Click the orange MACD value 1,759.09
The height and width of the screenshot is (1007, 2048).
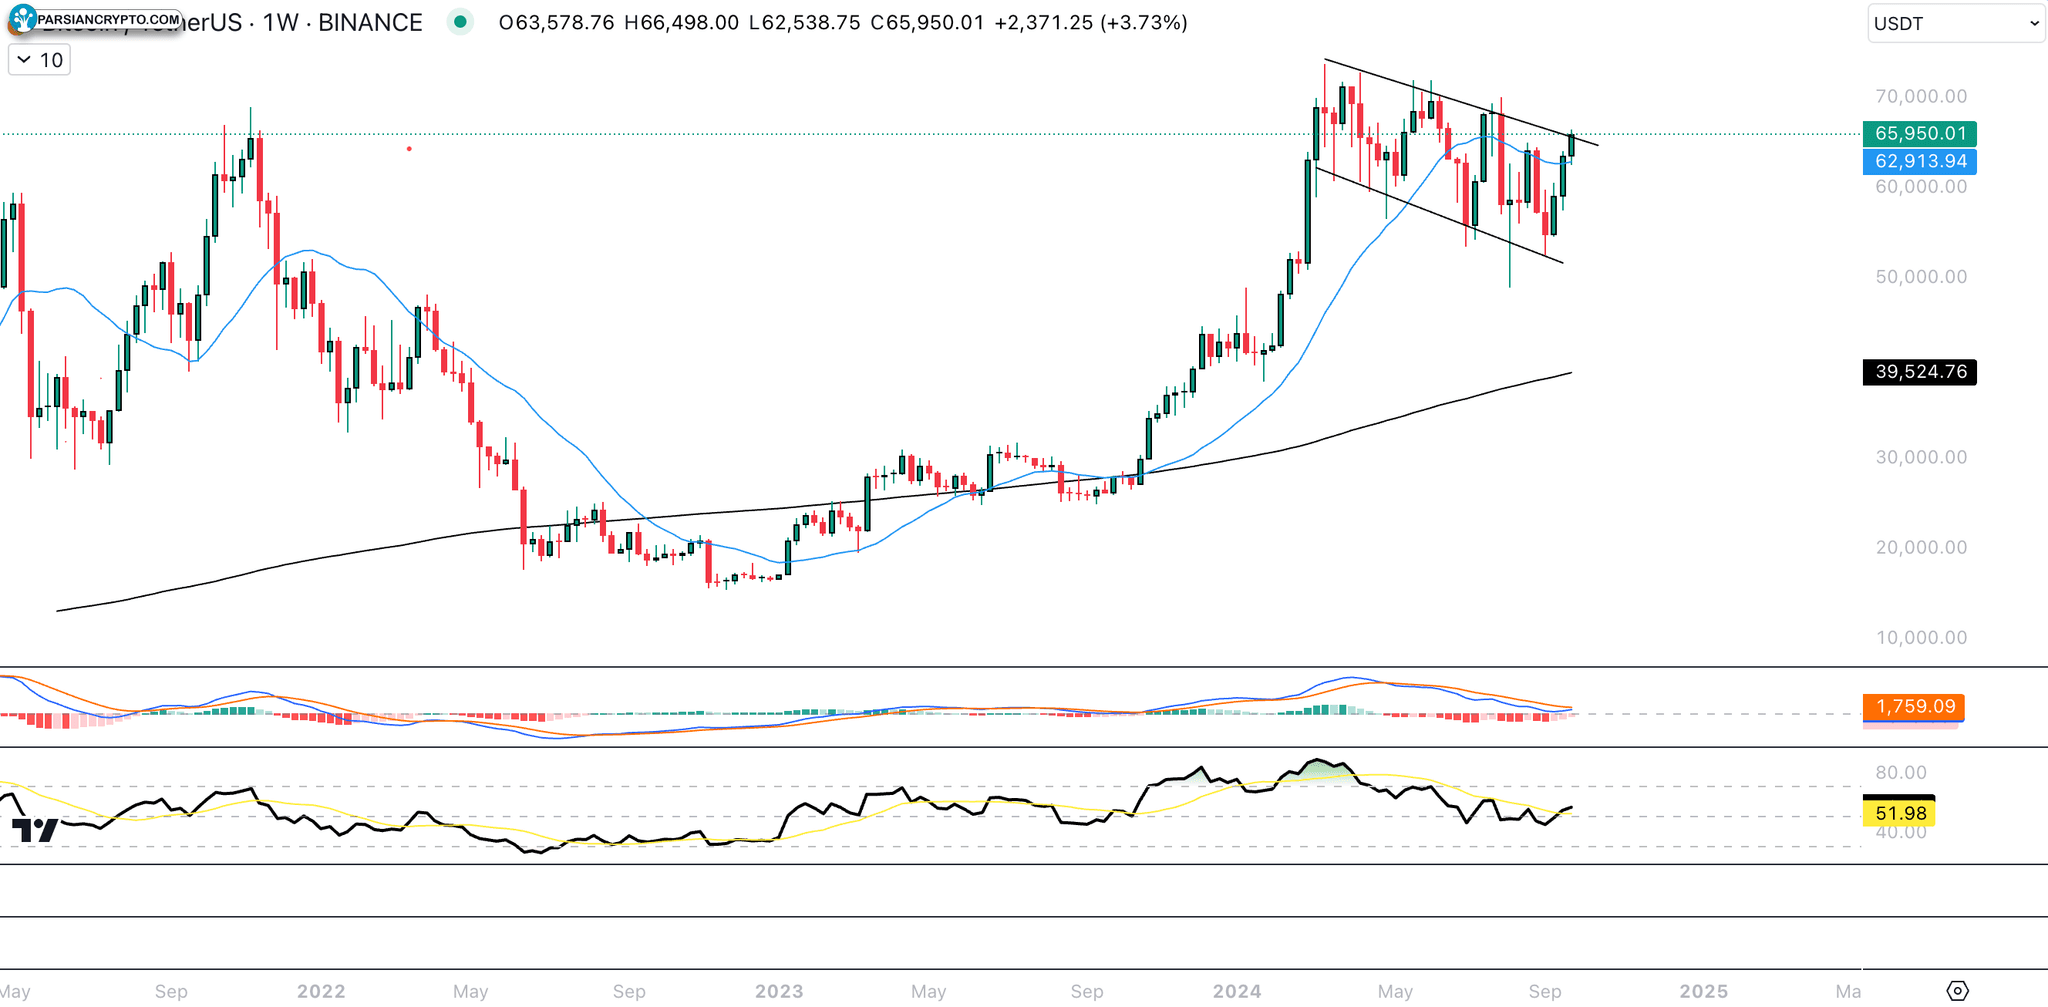(x=1913, y=707)
